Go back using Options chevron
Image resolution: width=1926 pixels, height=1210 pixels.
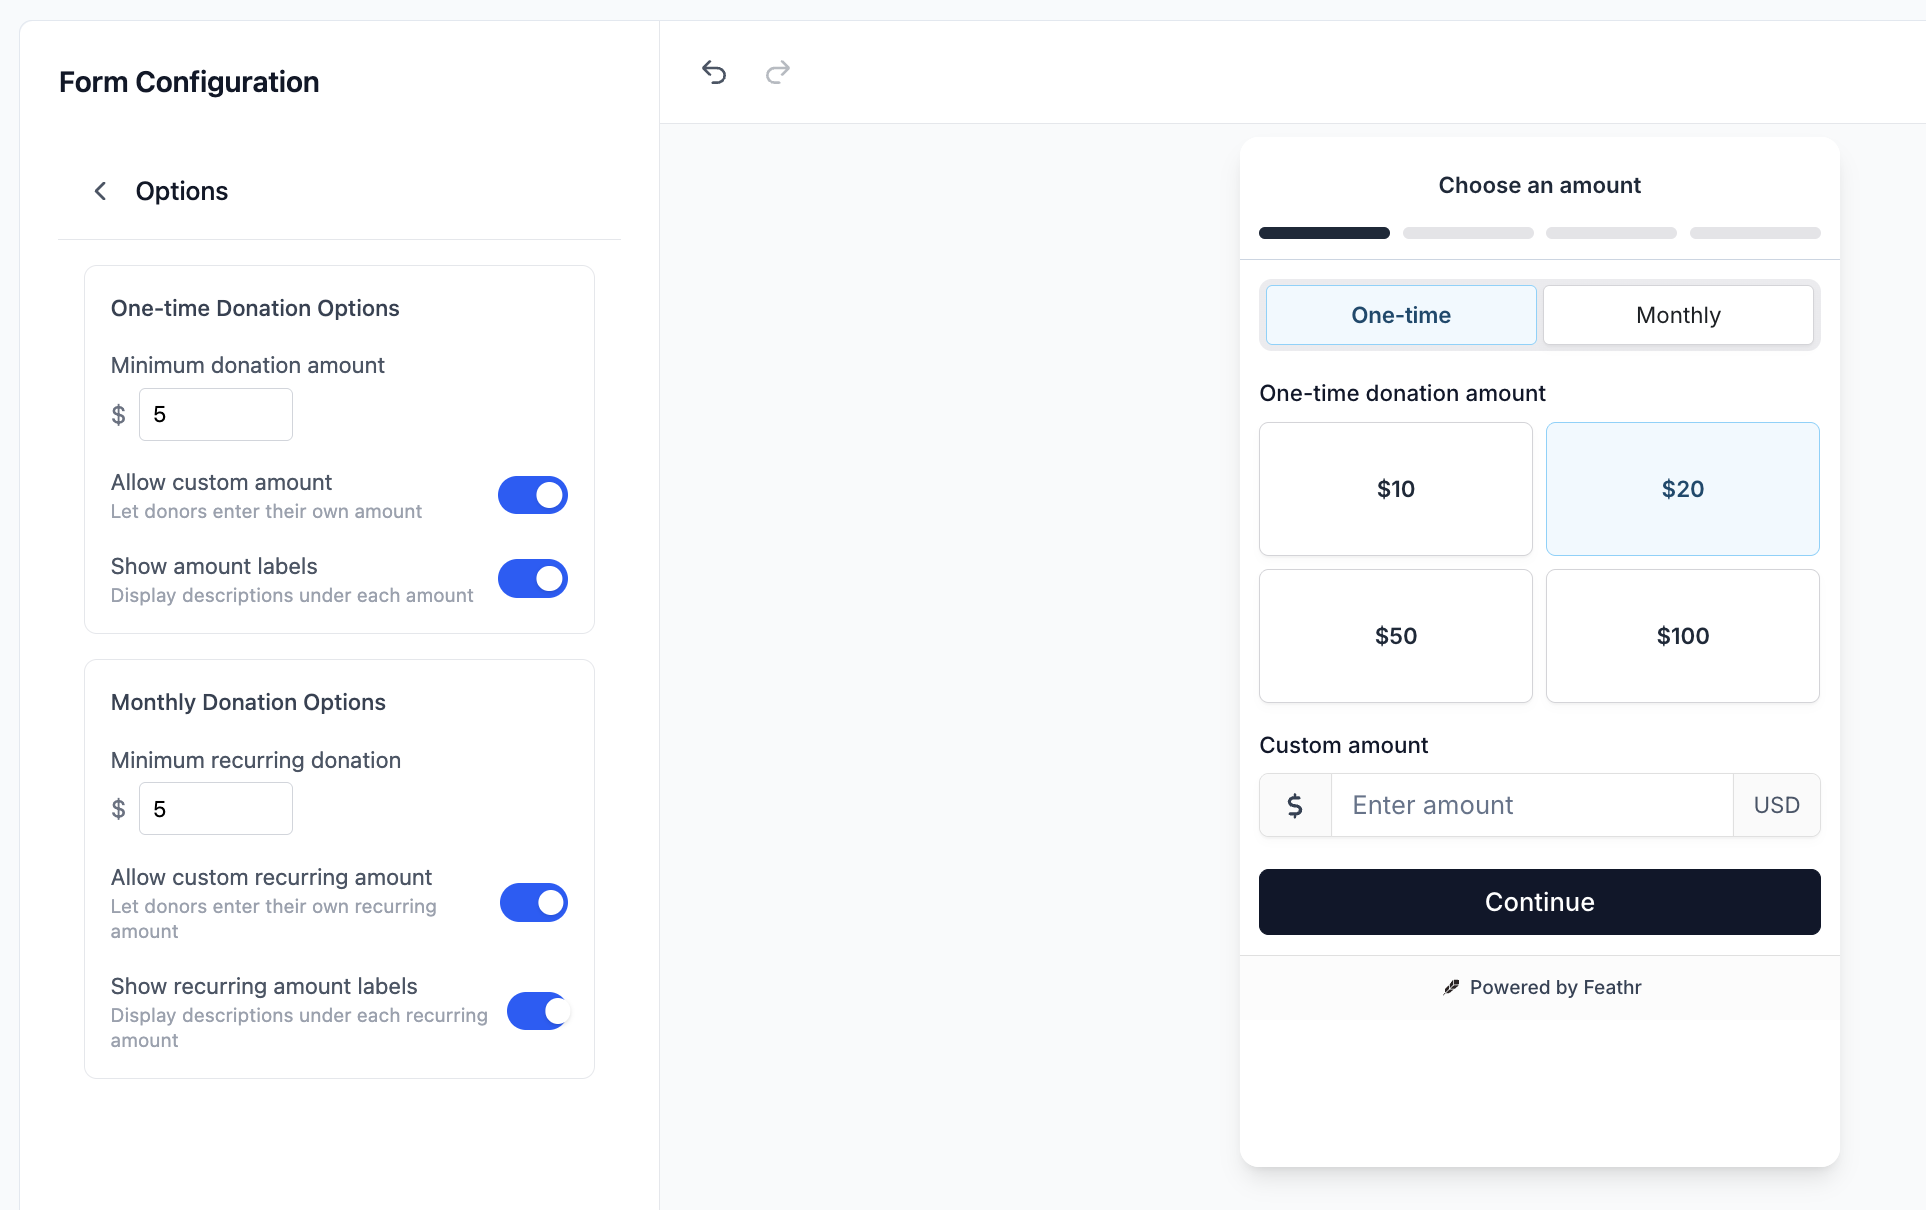(100, 191)
